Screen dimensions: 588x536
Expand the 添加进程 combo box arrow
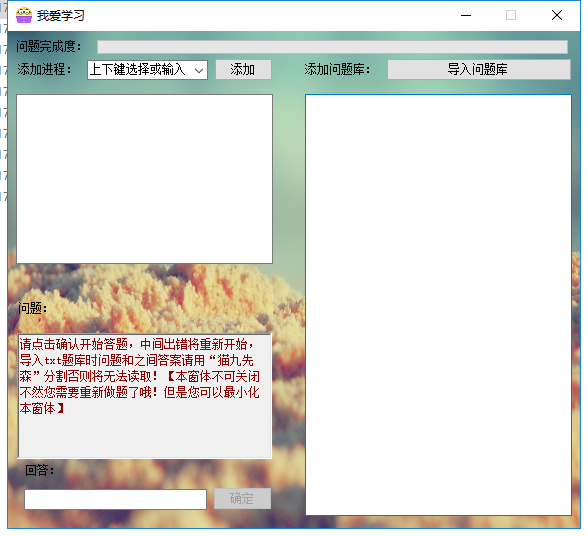(199, 70)
